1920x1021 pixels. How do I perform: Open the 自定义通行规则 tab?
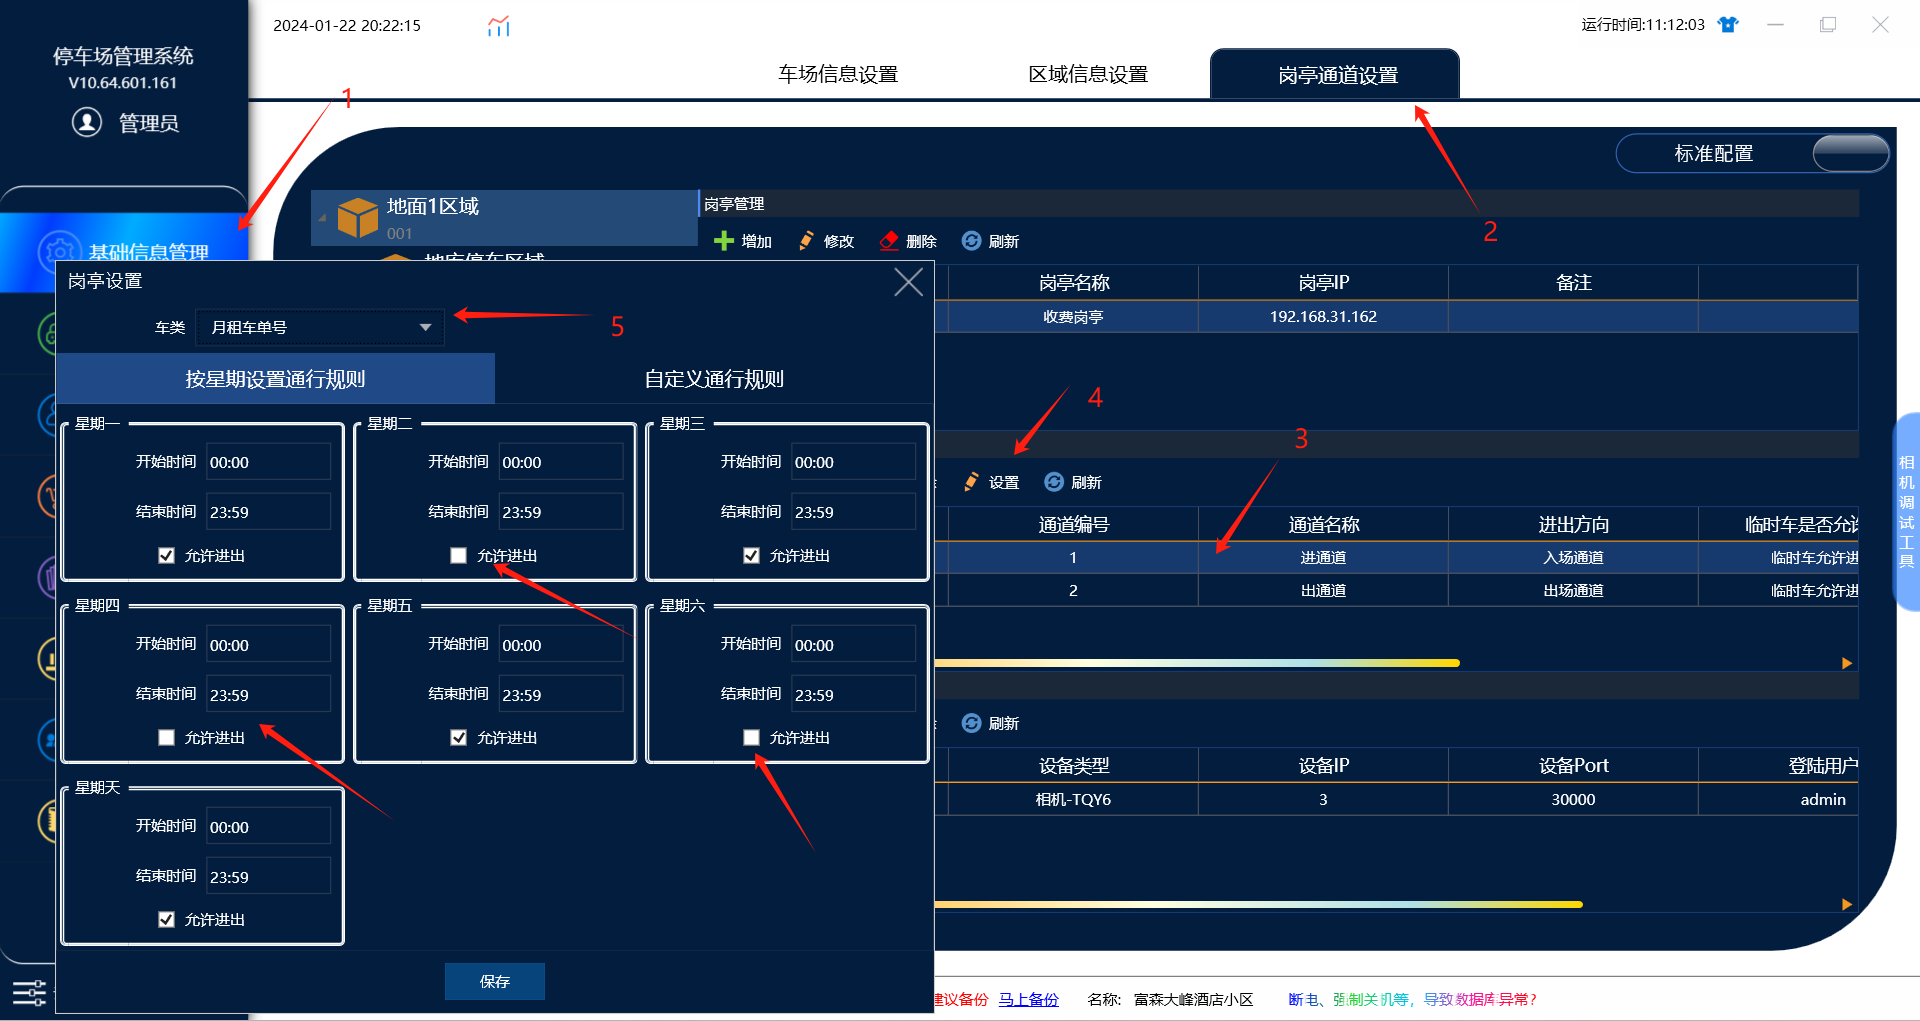pyautogui.click(x=714, y=379)
